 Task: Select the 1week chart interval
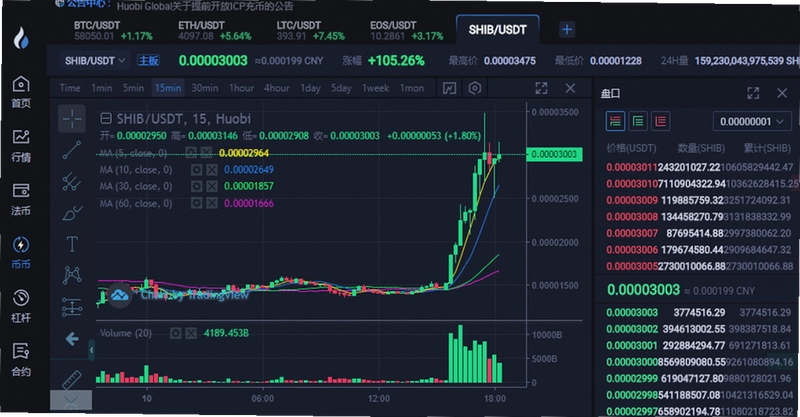point(376,88)
